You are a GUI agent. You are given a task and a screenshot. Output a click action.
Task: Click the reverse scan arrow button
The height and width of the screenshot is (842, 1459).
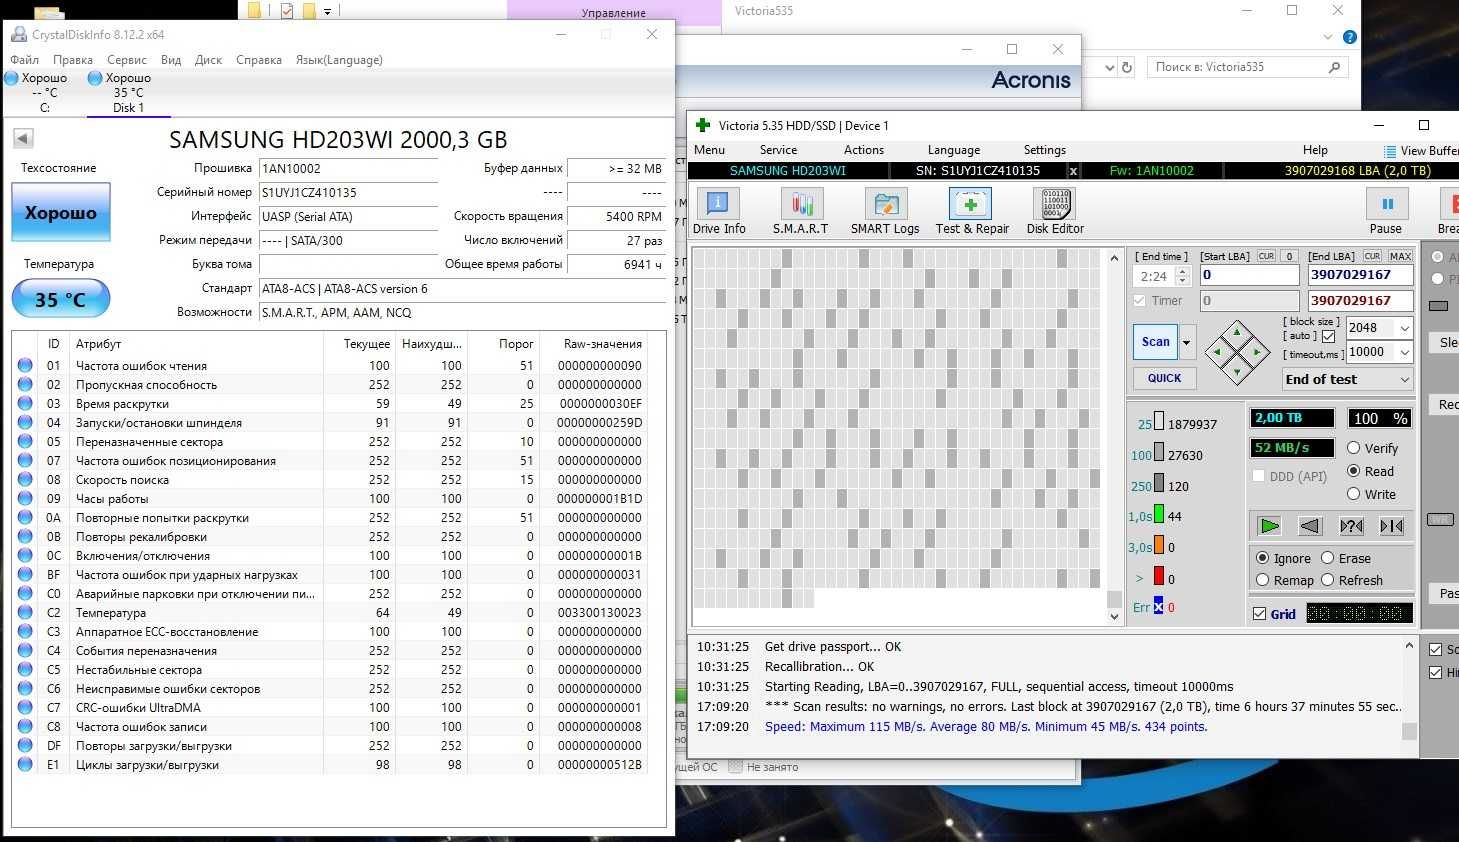click(x=1310, y=526)
